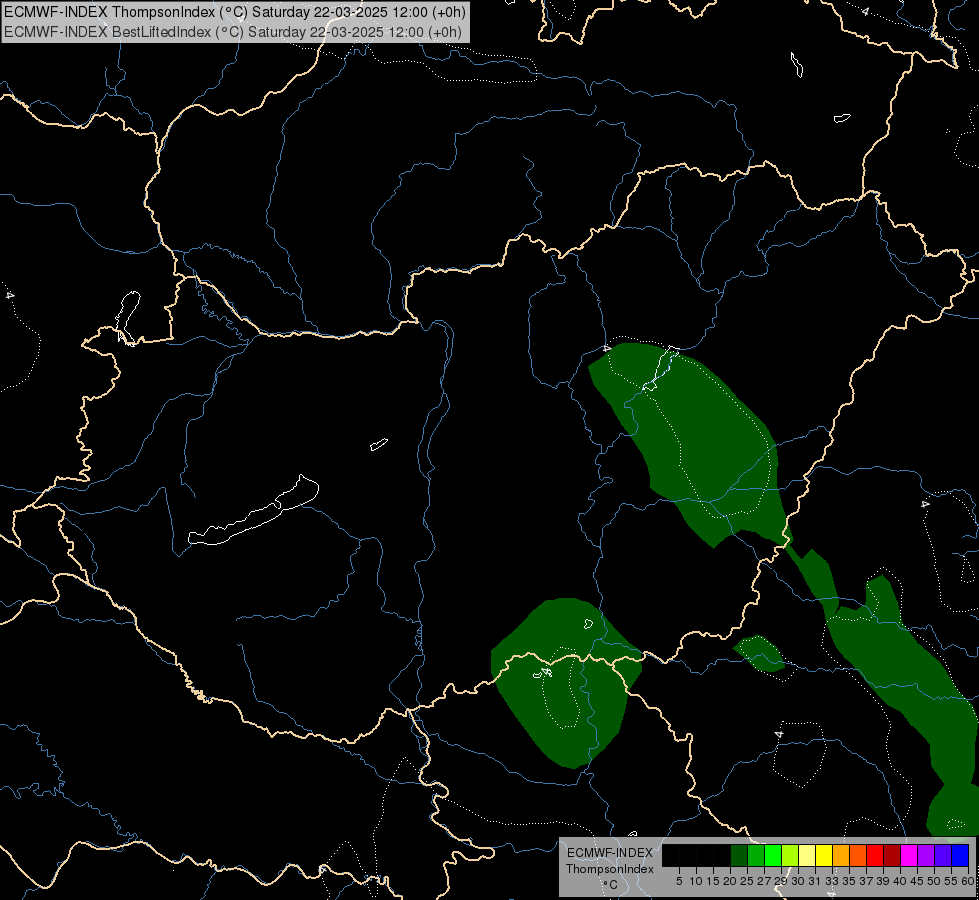Click legend tick value '39'
The height and width of the screenshot is (900, 979).
tap(883, 881)
